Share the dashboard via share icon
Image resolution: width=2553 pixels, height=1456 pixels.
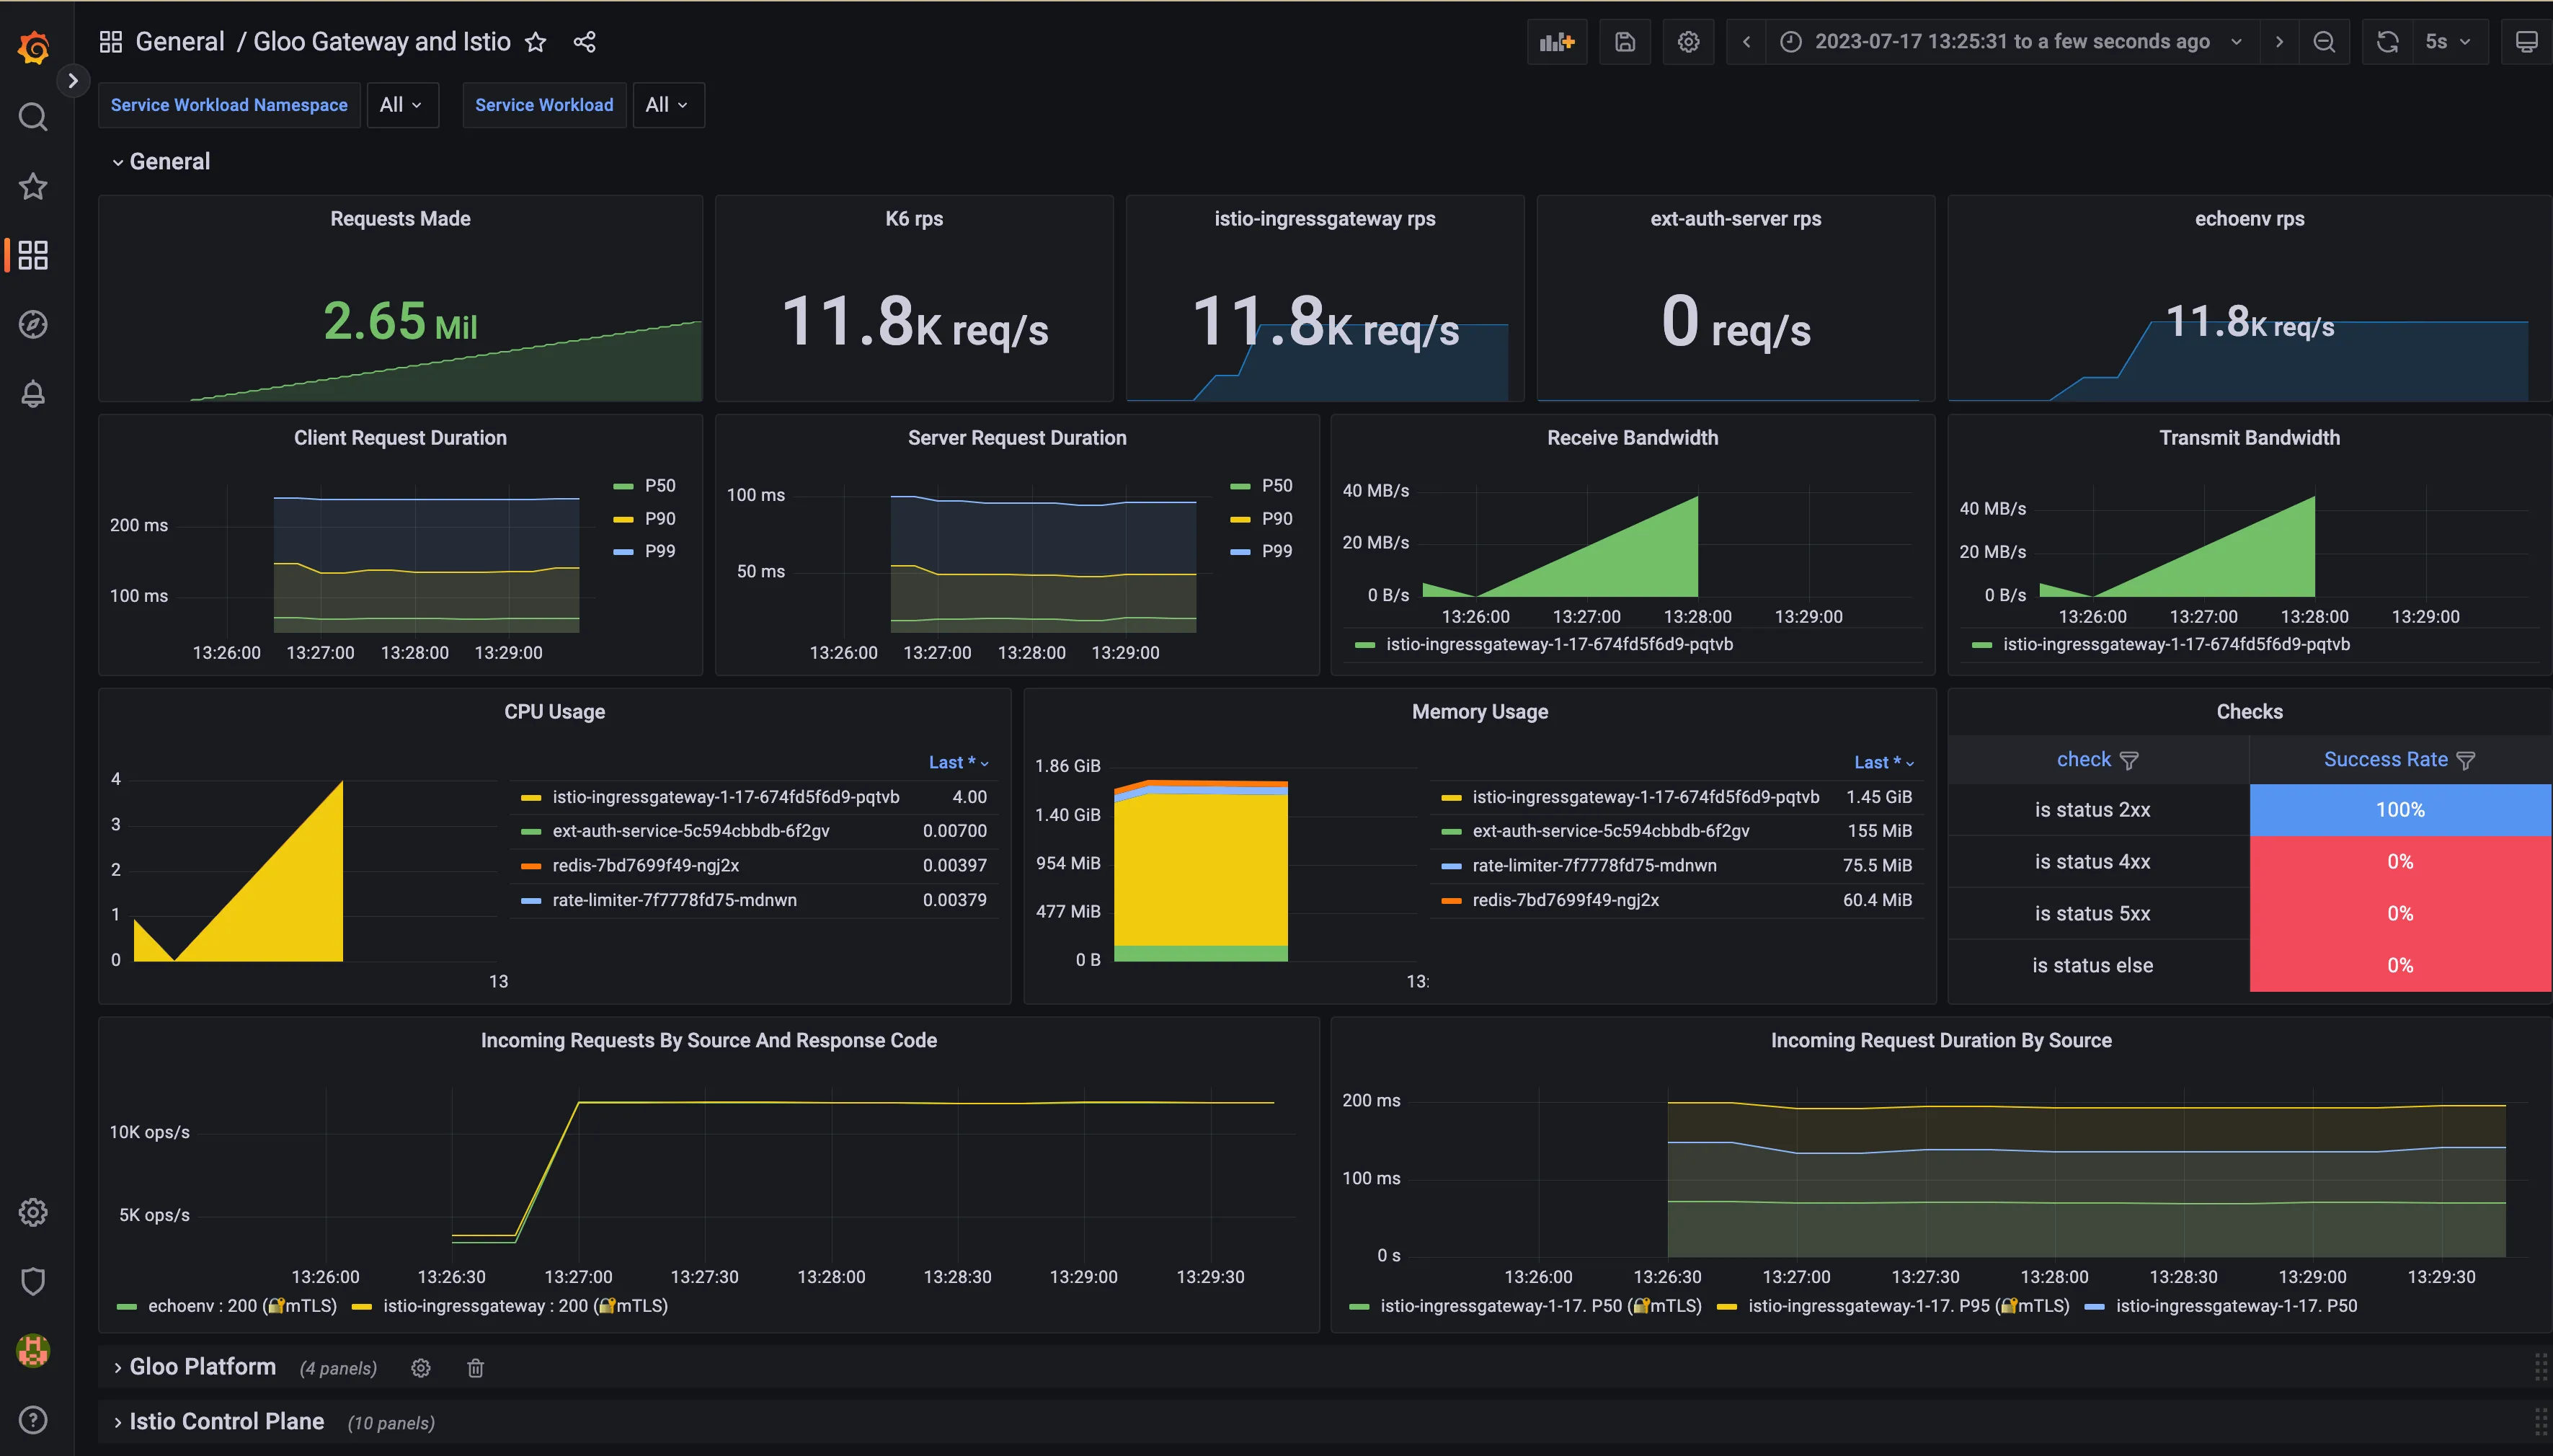[x=585, y=42]
